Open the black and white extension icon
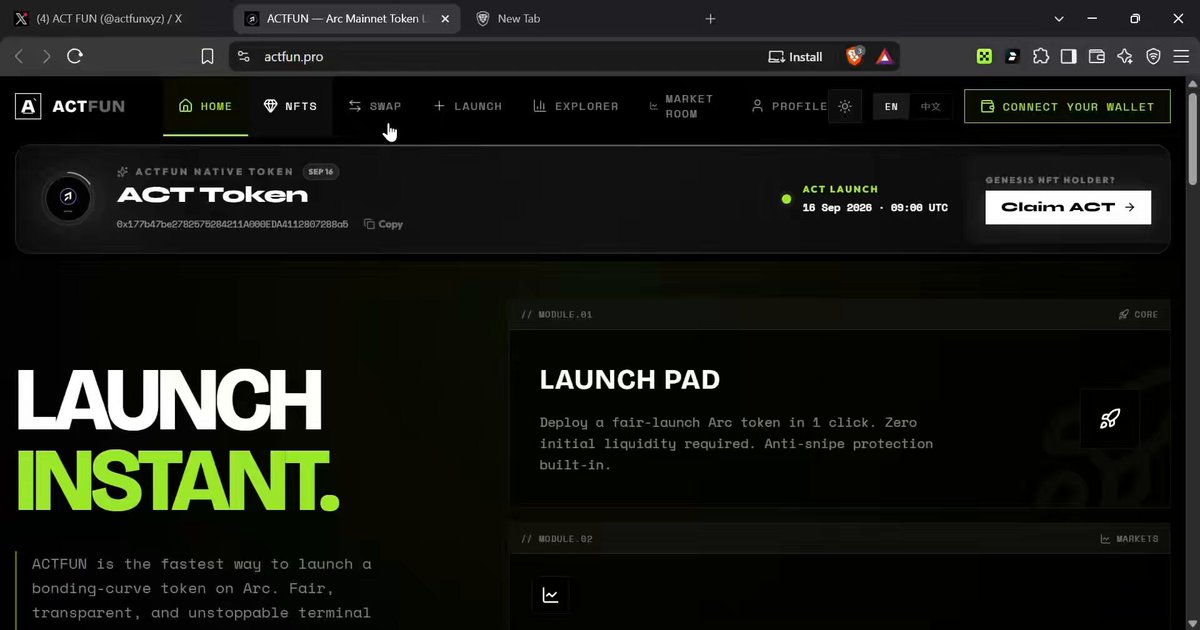Viewport: 1200px width, 630px height. click(1013, 57)
